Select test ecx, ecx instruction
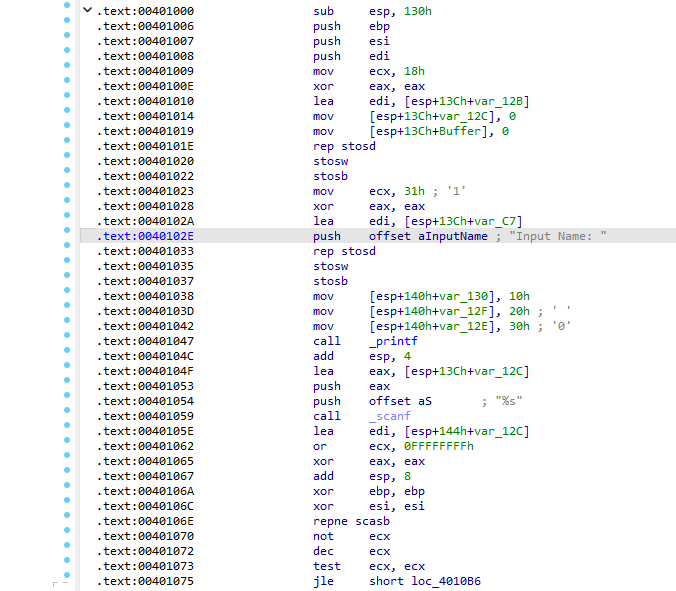The width and height of the screenshot is (676, 591). tap(369, 566)
